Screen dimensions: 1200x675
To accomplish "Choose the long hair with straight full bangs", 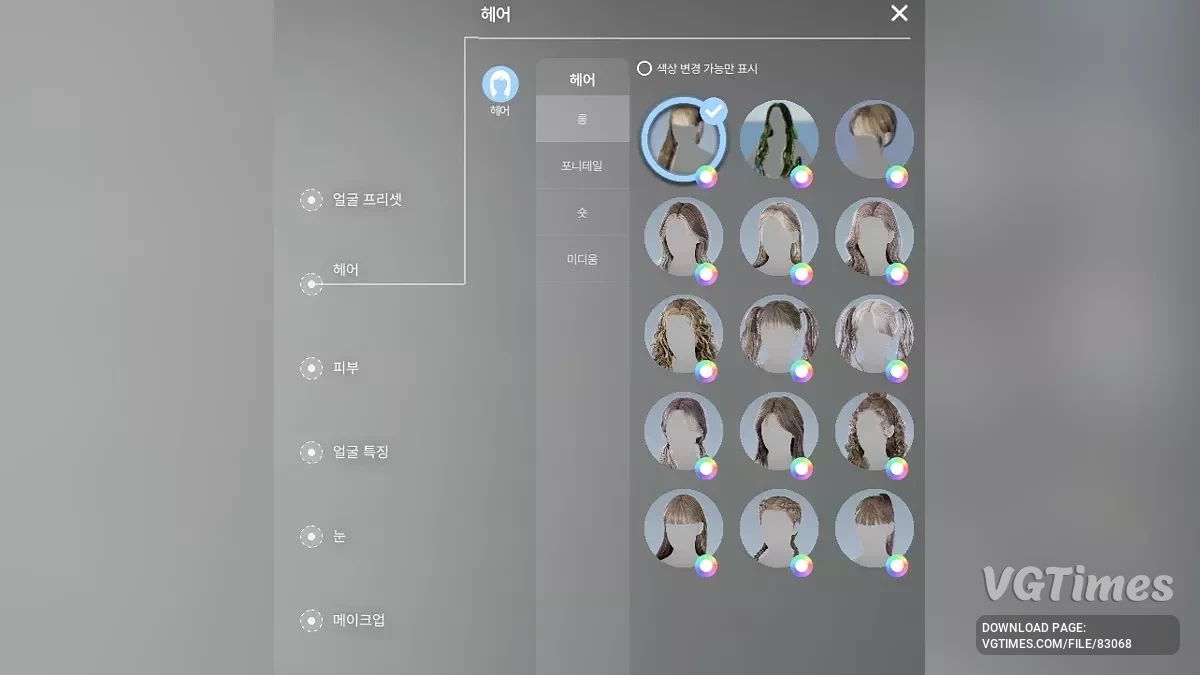I will pos(683,529).
